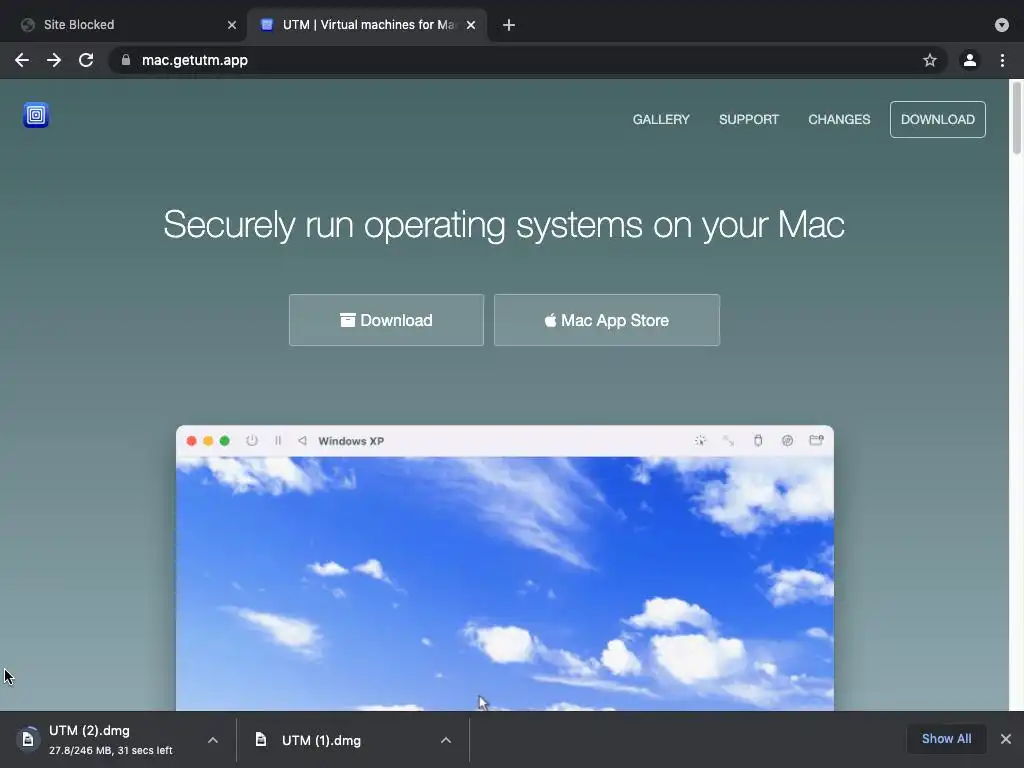Open Chrome's three-dot menu
Screen dimensions: 1024x768
tap(1002, 60)
